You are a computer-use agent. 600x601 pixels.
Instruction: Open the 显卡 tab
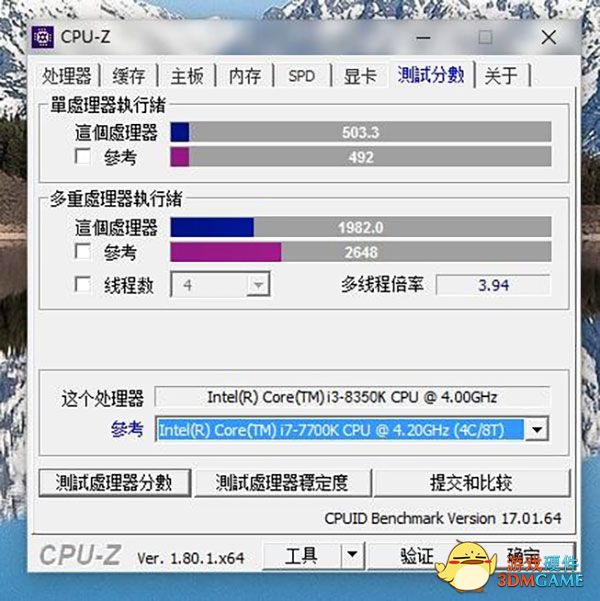[x=360, y=76]
